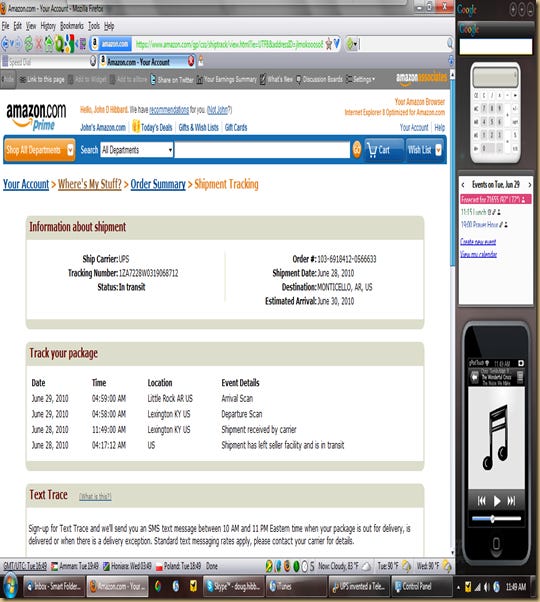Open the Edit menu

click(x=18, y=26)
